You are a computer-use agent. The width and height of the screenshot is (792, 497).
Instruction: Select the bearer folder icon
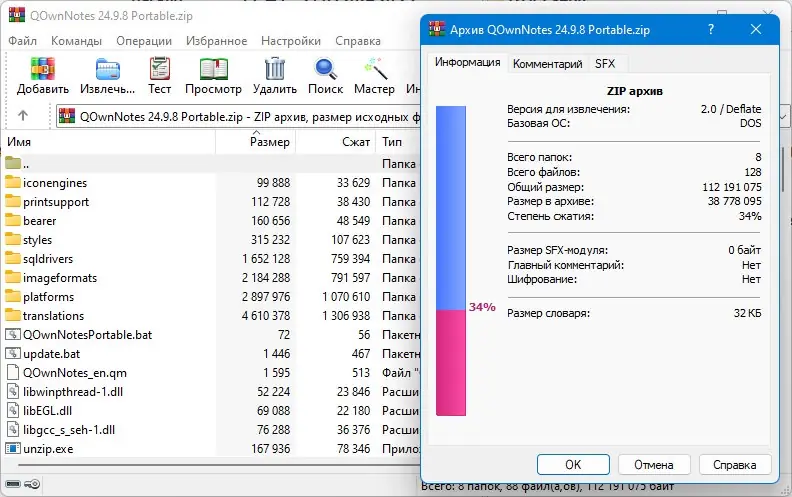(x=13, y=220)
